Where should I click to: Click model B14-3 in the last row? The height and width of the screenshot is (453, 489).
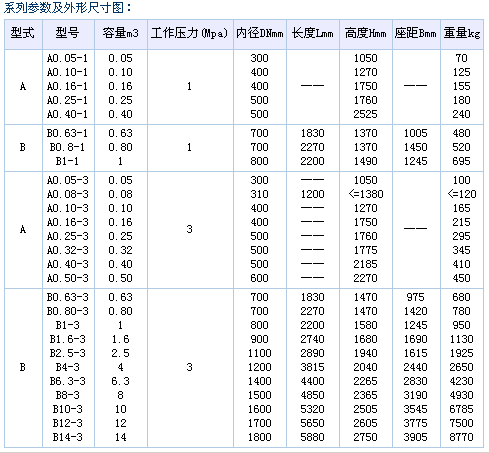click(x=68, y=437)
